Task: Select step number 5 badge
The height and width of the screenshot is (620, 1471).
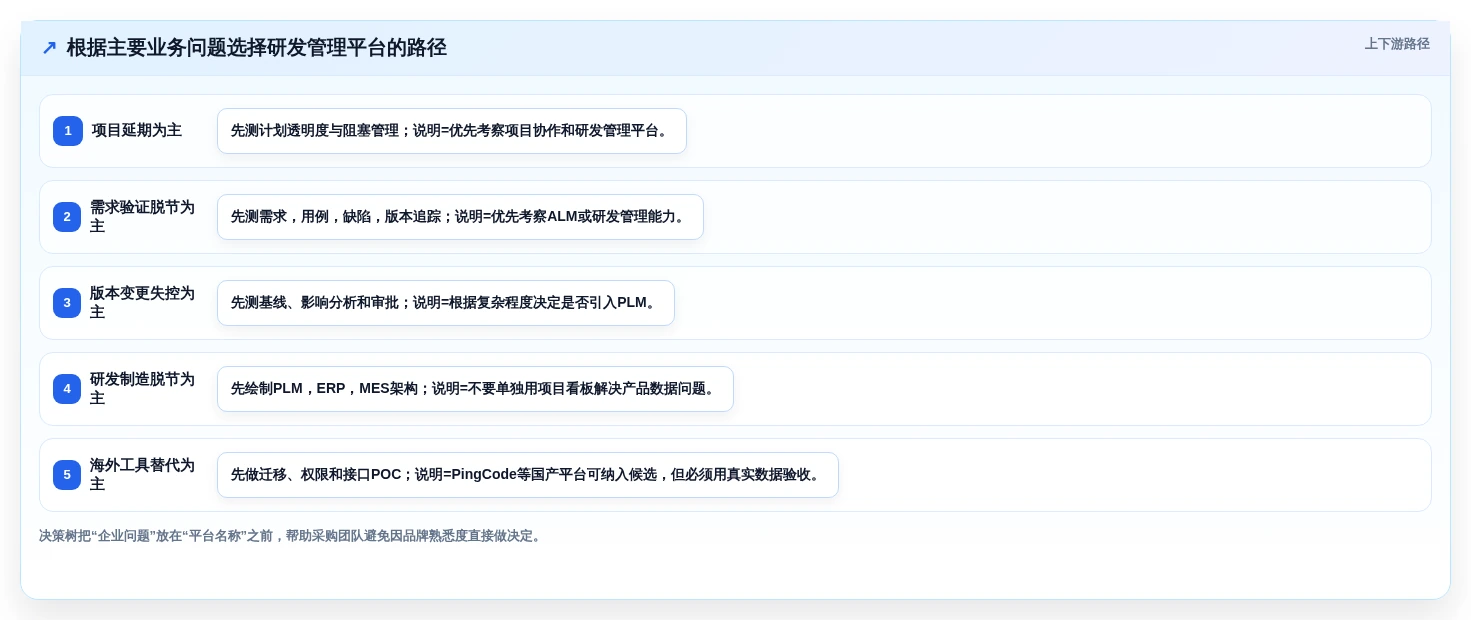Action: pos(67,475)
